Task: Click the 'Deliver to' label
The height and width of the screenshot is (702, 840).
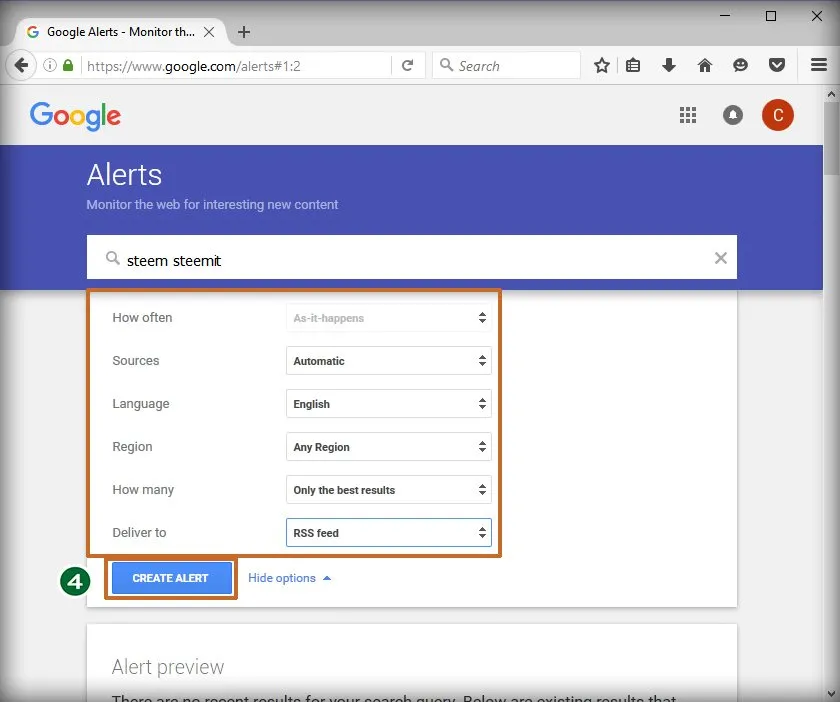Action: pos(139,533)
